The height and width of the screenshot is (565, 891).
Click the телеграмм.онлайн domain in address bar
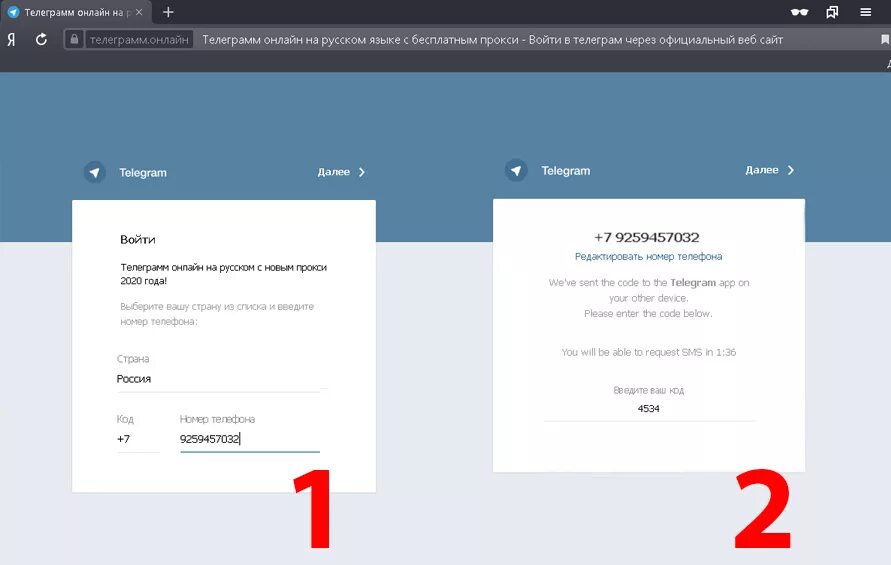pos(139,40)
